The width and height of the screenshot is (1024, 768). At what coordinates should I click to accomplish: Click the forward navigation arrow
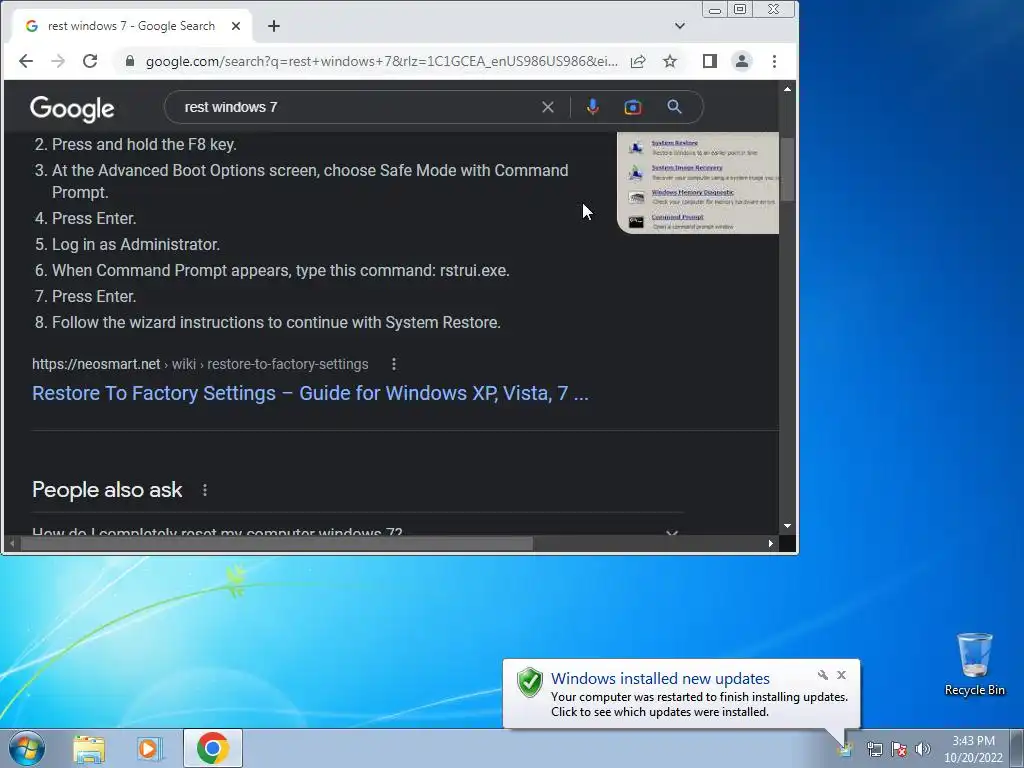[x=58, y=61]
